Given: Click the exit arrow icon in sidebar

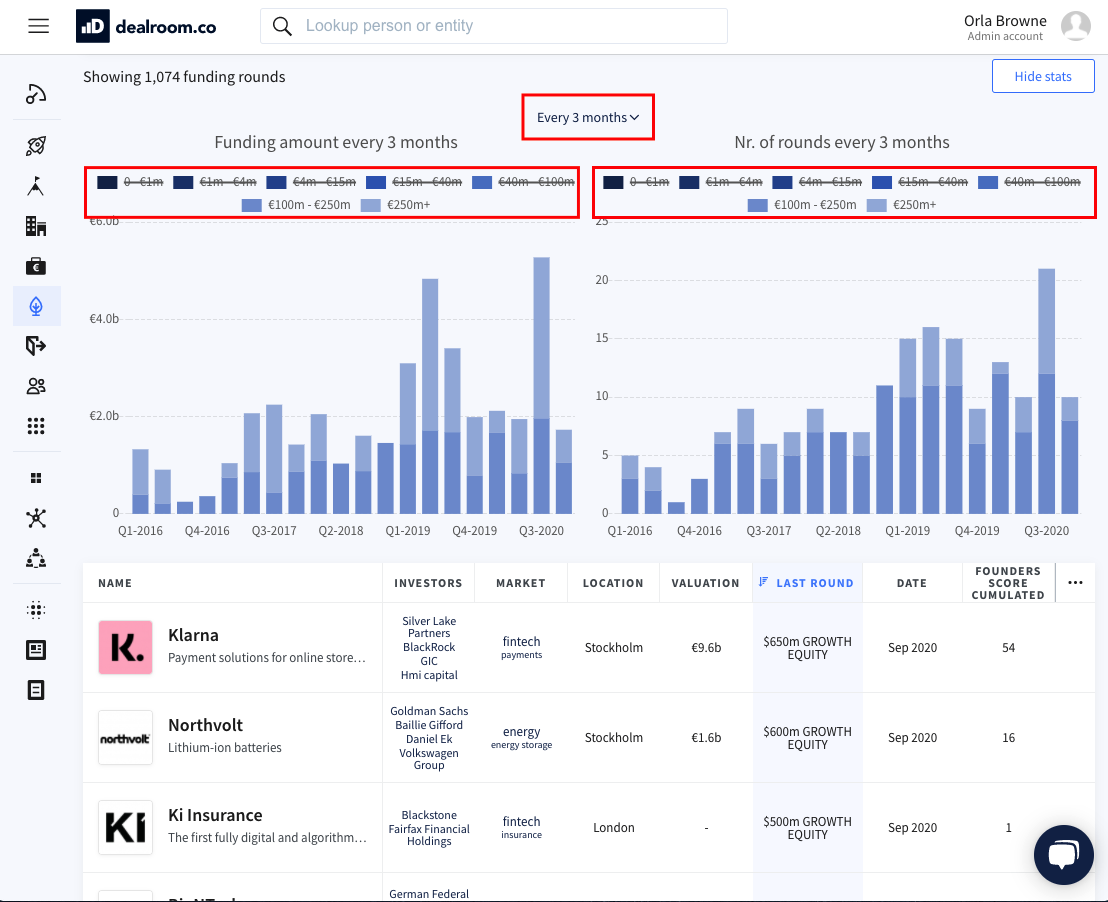Looking at the screenshot, I should (x=36, y=346).
